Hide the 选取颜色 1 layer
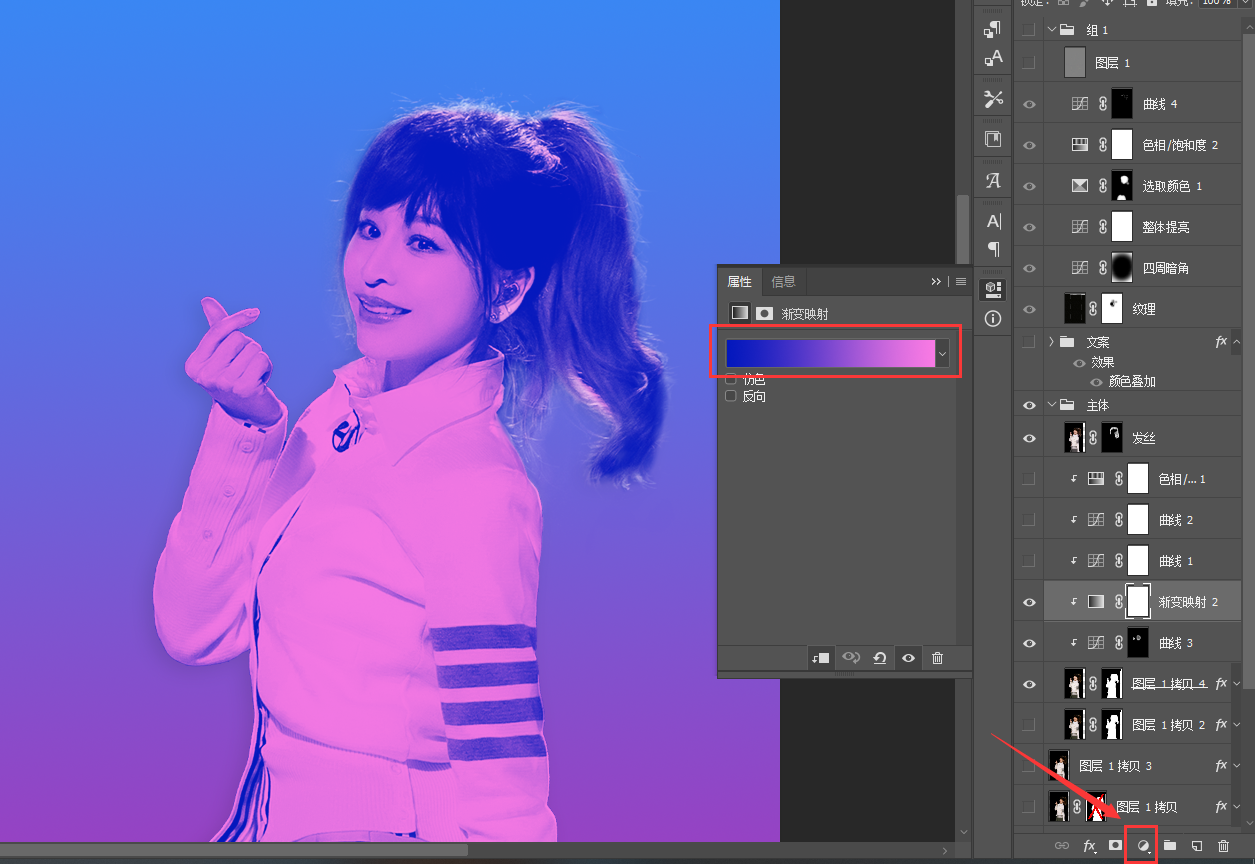This screenshot has width=1255, height=864. click(1029, 186)
